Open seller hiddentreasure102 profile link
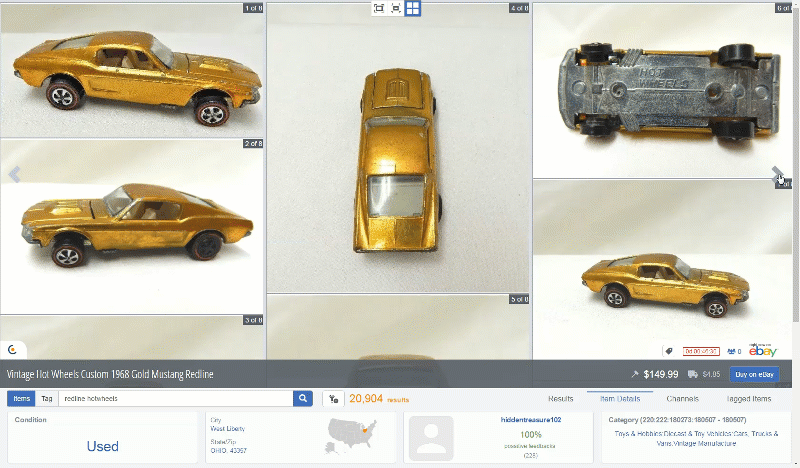 [x=531, y=420]
